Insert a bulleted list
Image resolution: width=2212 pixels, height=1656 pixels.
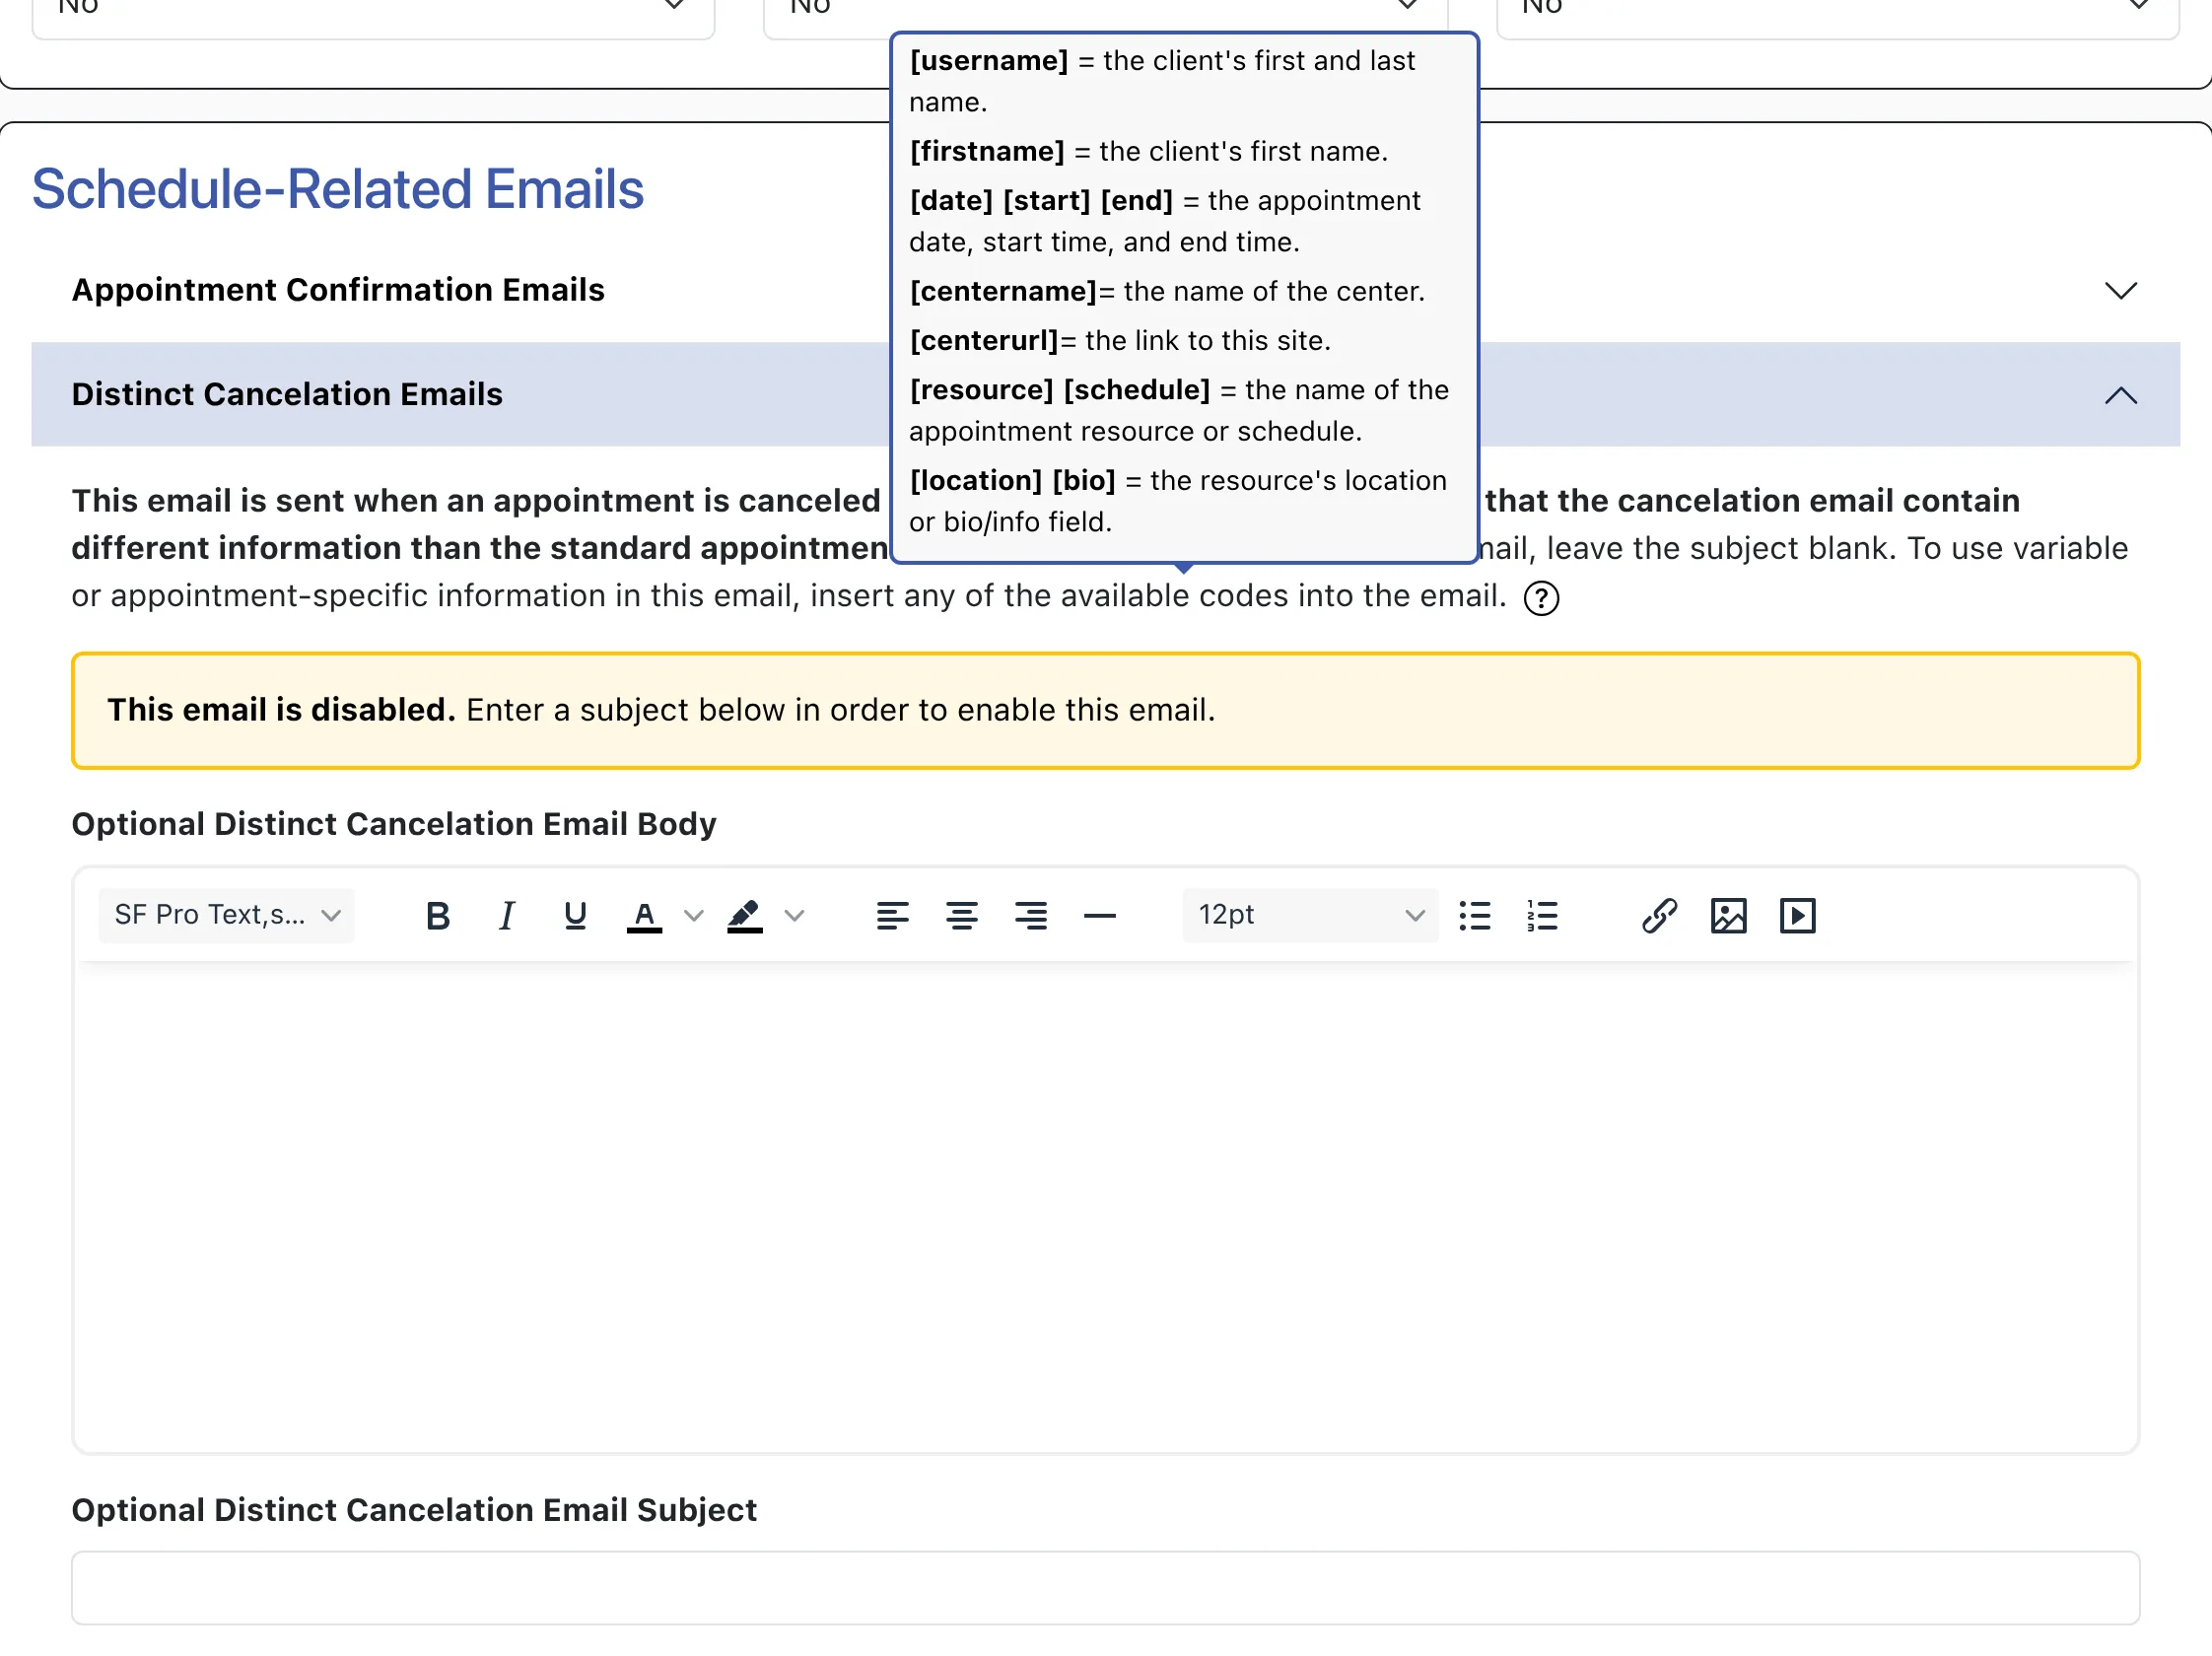(1475, 915)
